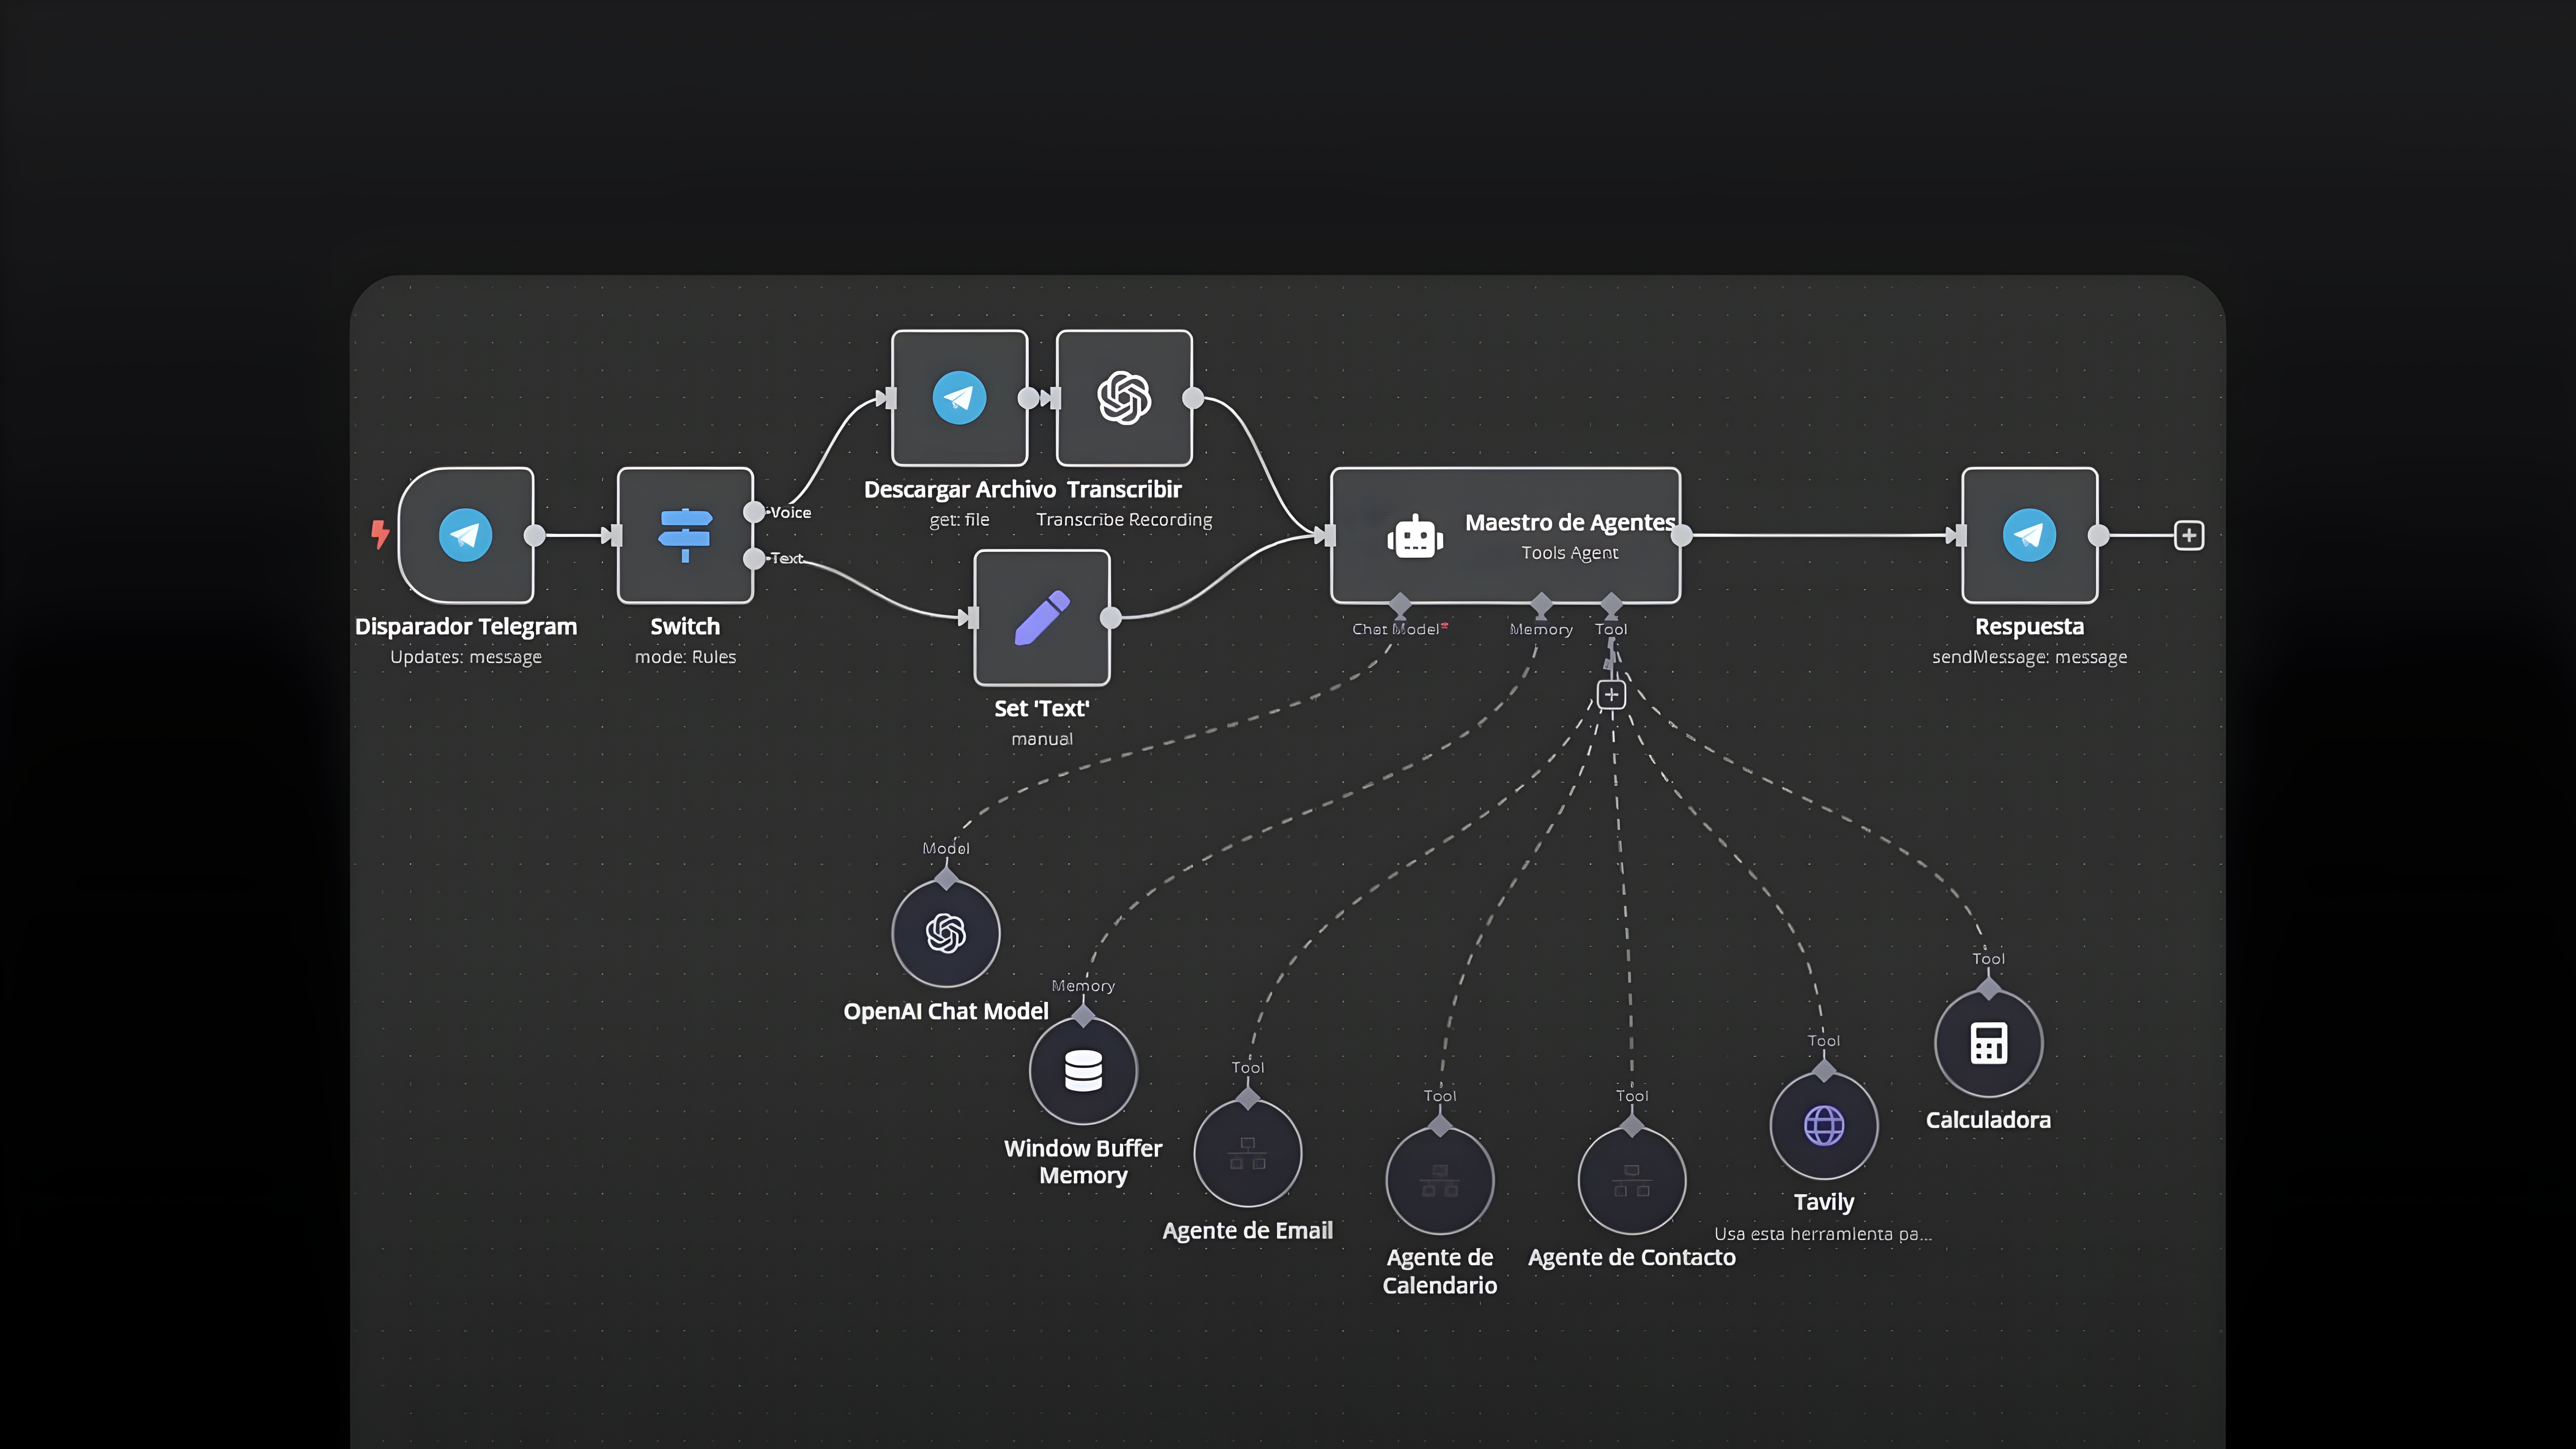The image size is (2576, 1449).
Task: Click the 'mode: Rules' subtitle
Action: pos(685,657)
